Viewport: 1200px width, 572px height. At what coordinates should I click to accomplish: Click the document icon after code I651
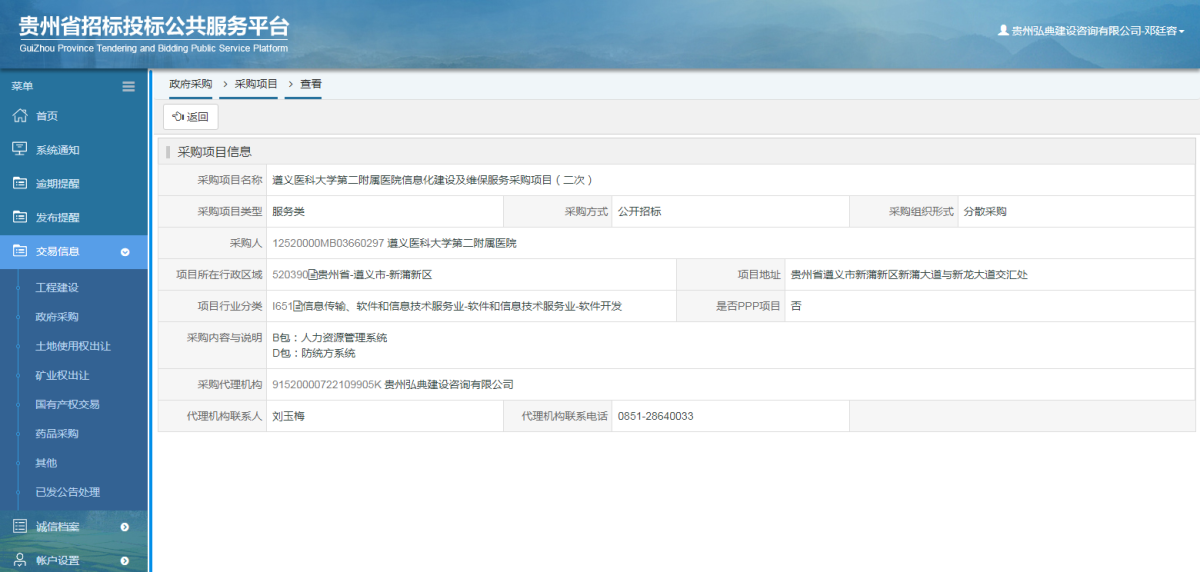click(296, 306)
